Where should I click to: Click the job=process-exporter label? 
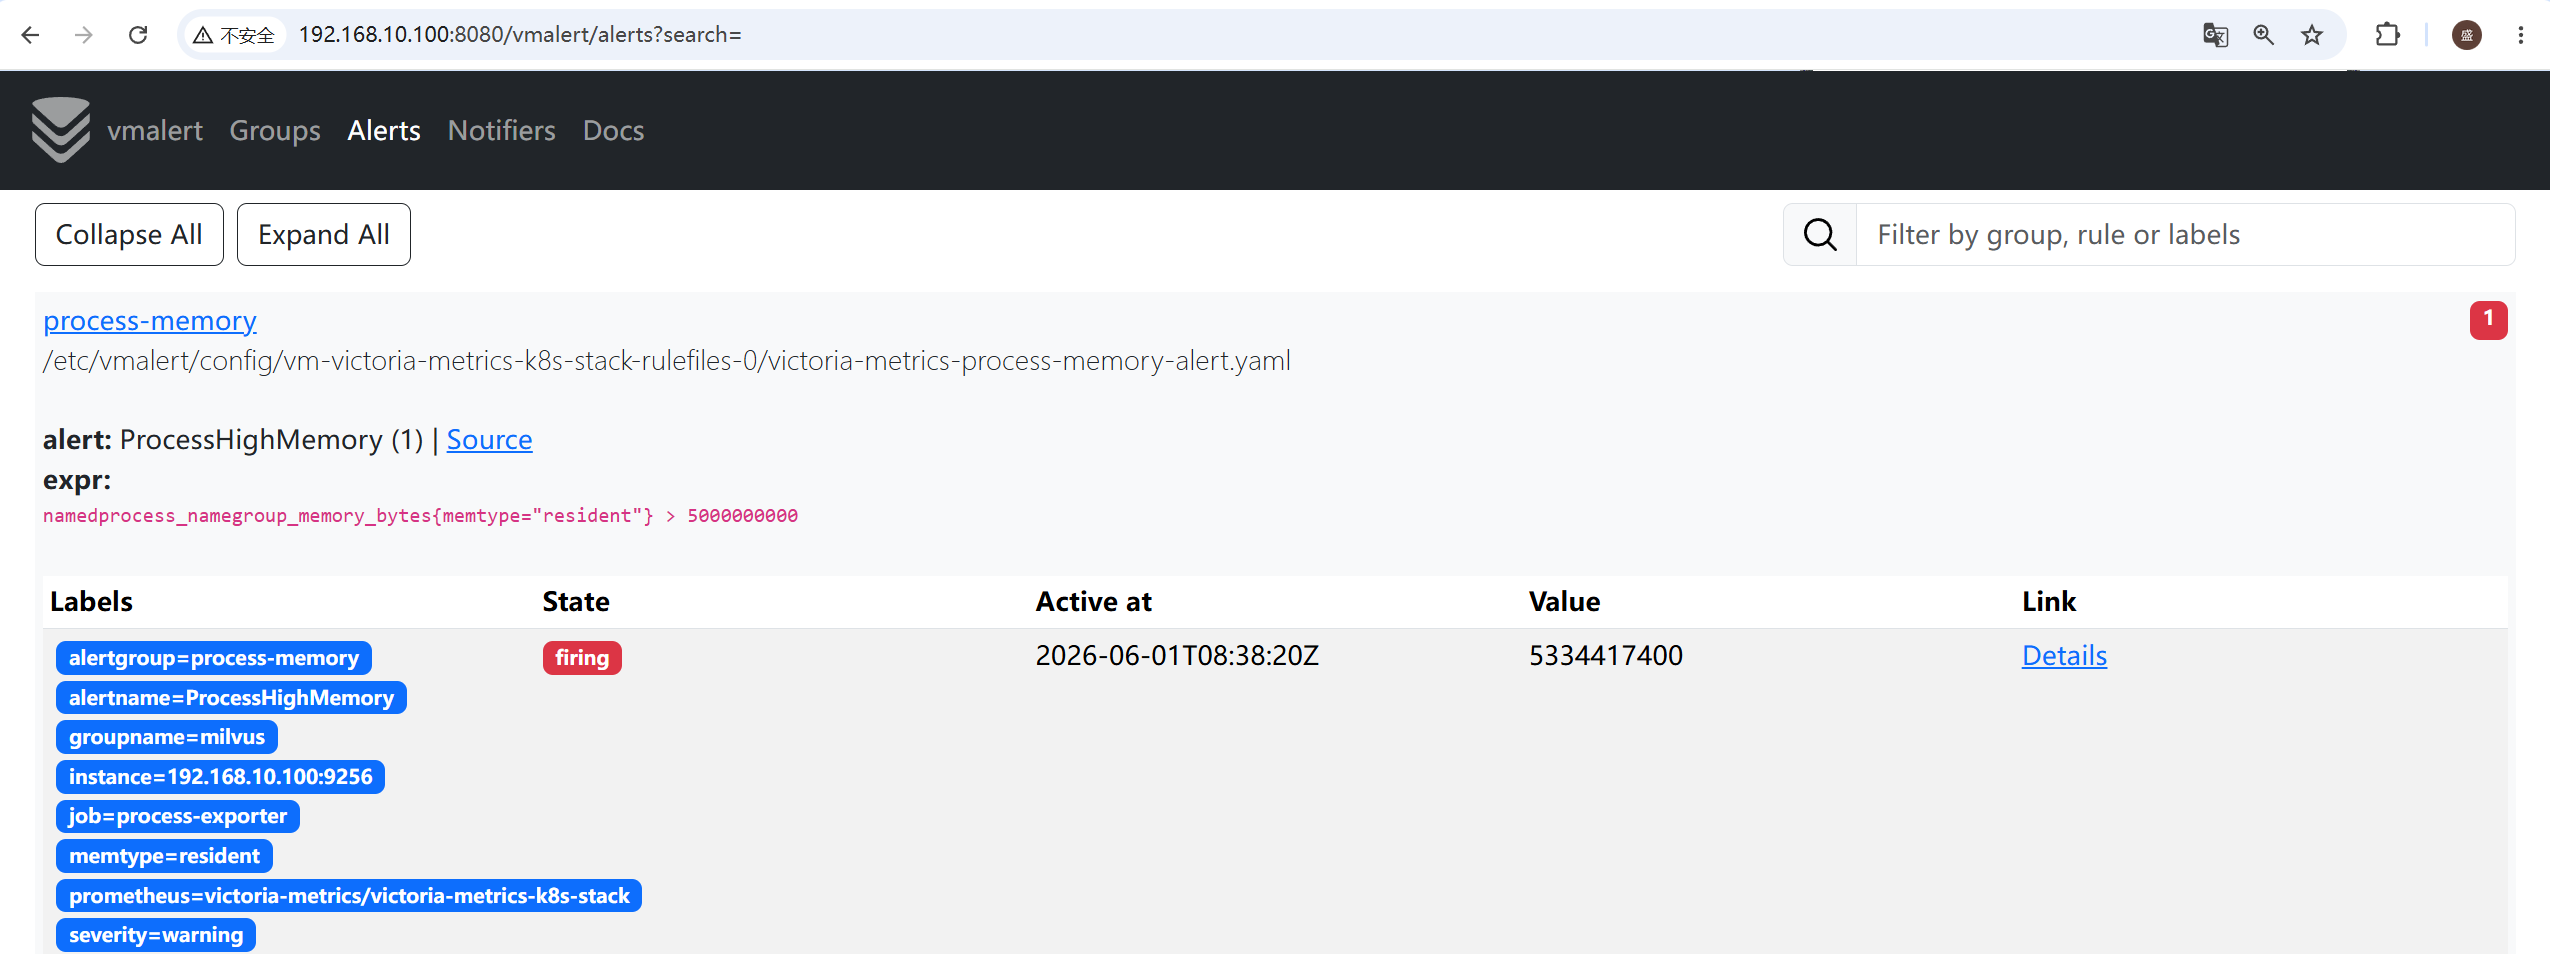coord(178,816)
